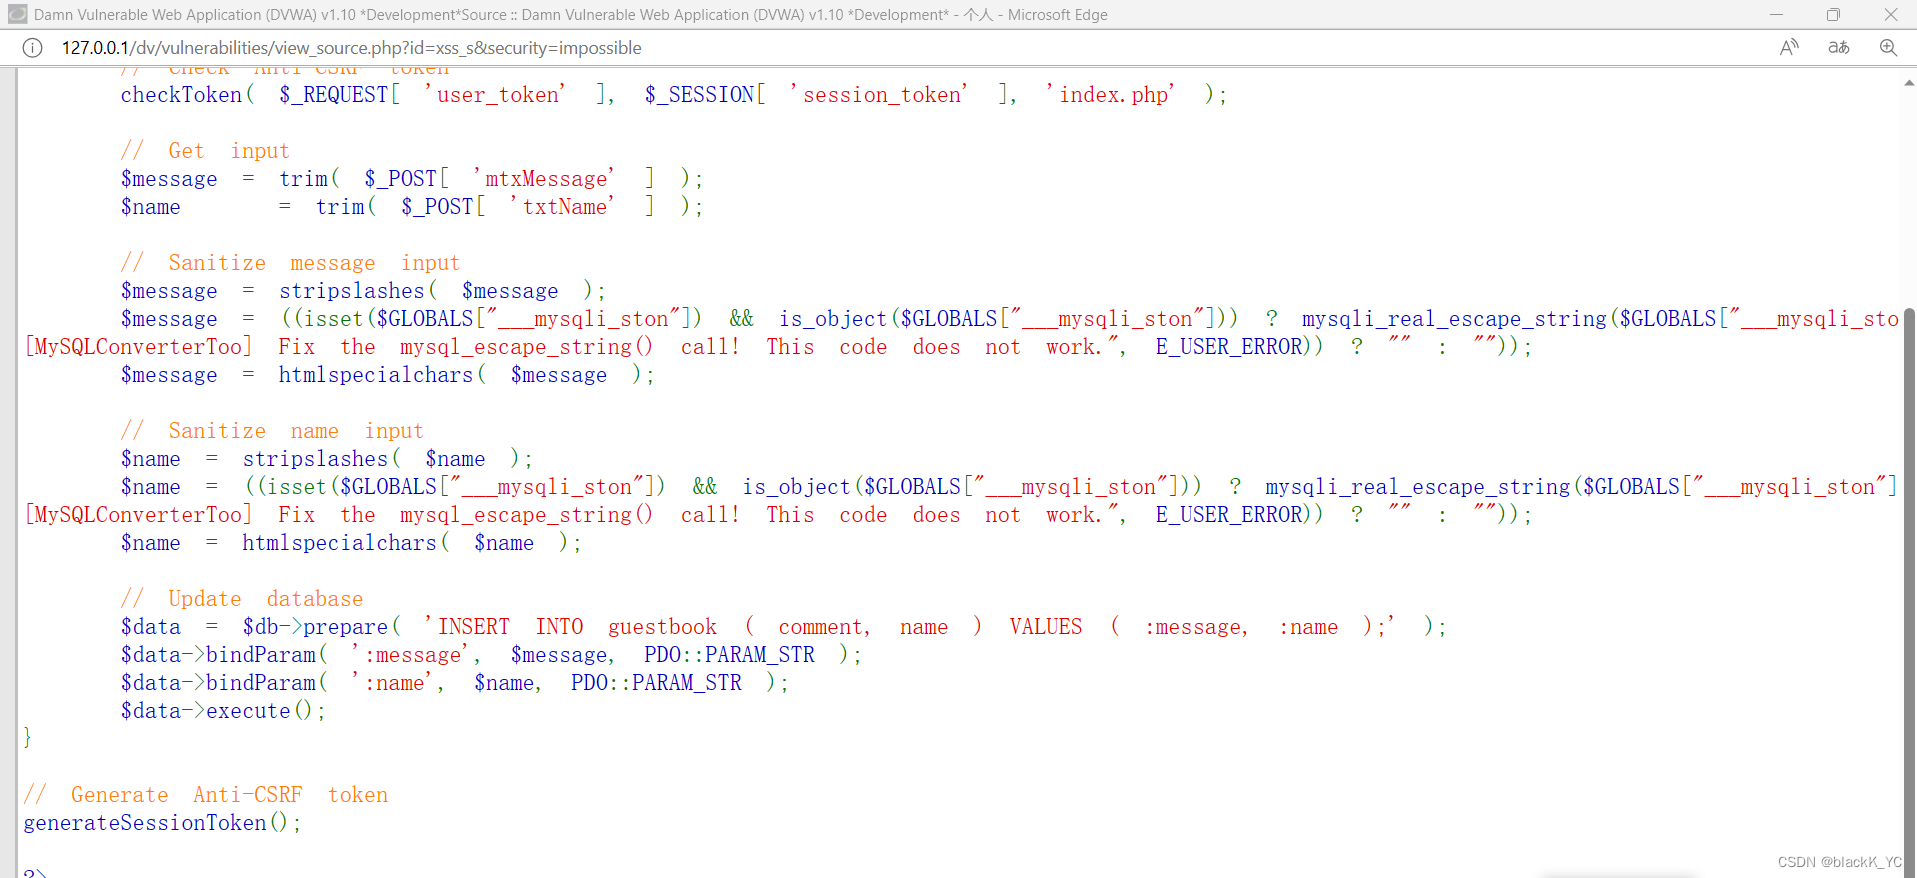This screenshot has width=1917, height=878.
Task: Click the $_REQUEST[ variable
Action: [339, 95]
